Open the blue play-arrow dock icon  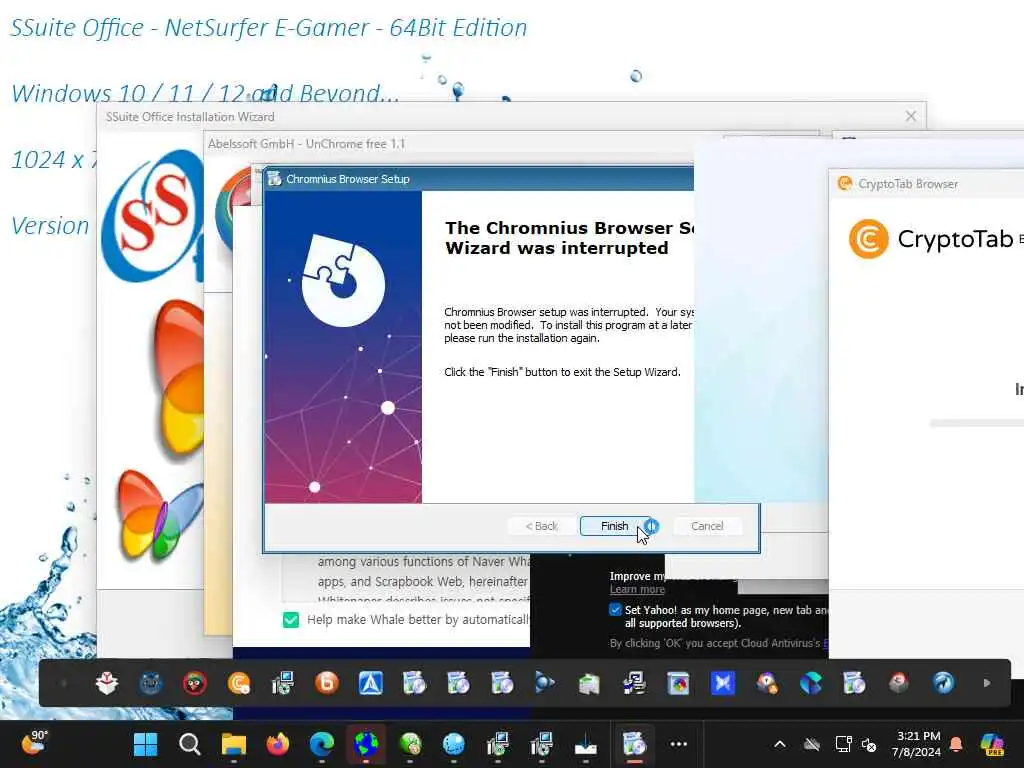(x=545, y=683)
